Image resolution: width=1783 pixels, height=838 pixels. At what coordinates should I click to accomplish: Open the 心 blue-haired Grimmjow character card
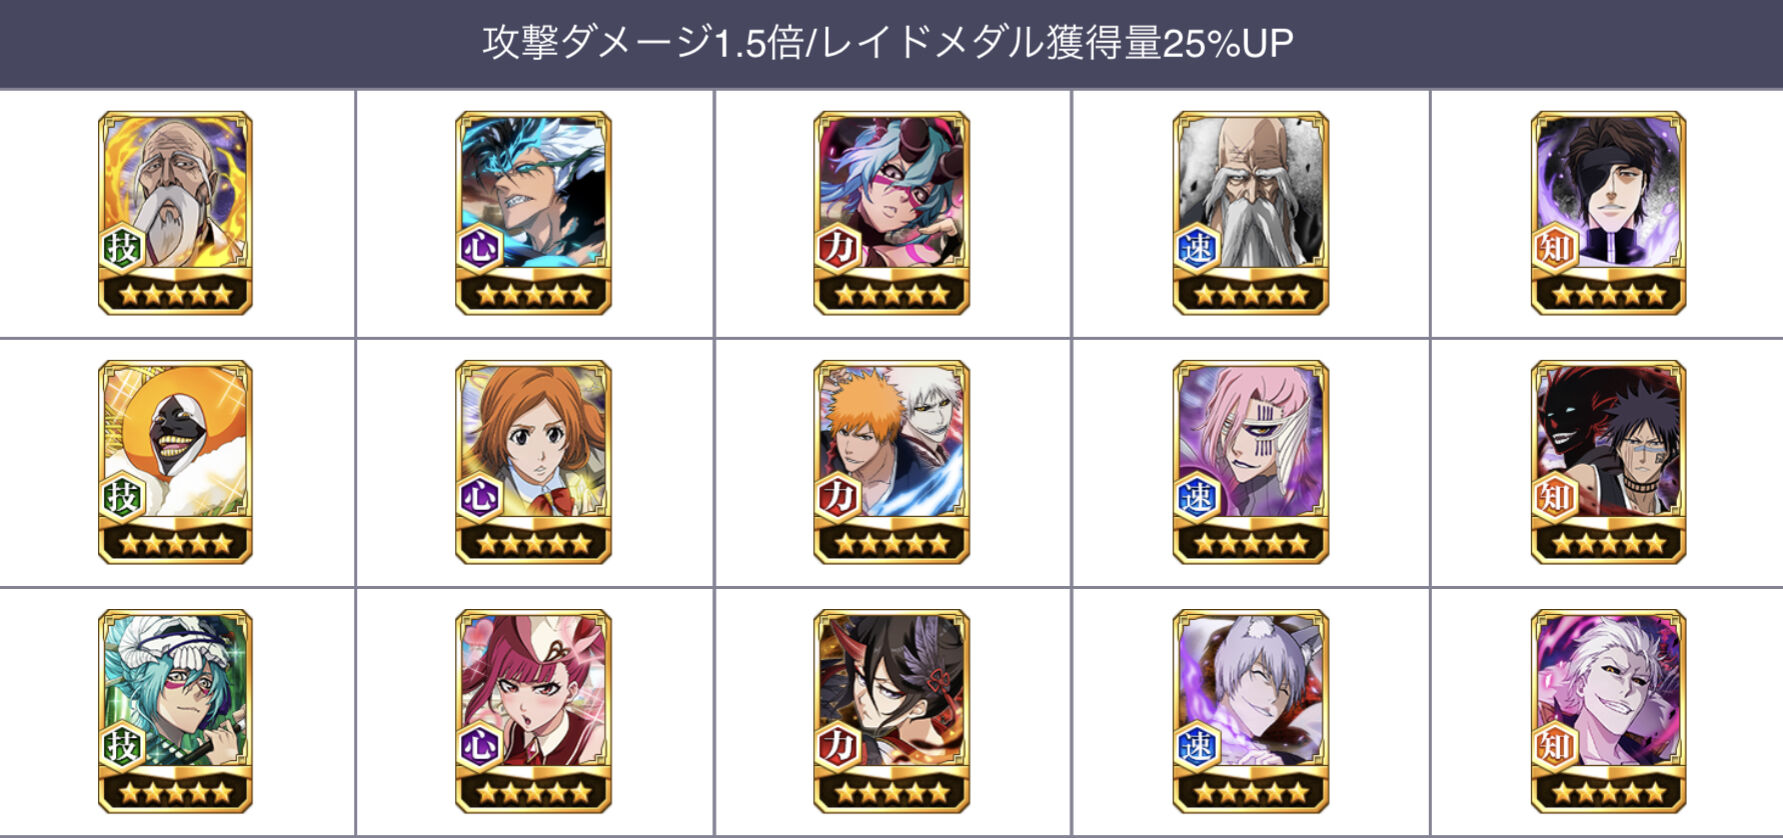pyautogui.click(x=533, y=213)
